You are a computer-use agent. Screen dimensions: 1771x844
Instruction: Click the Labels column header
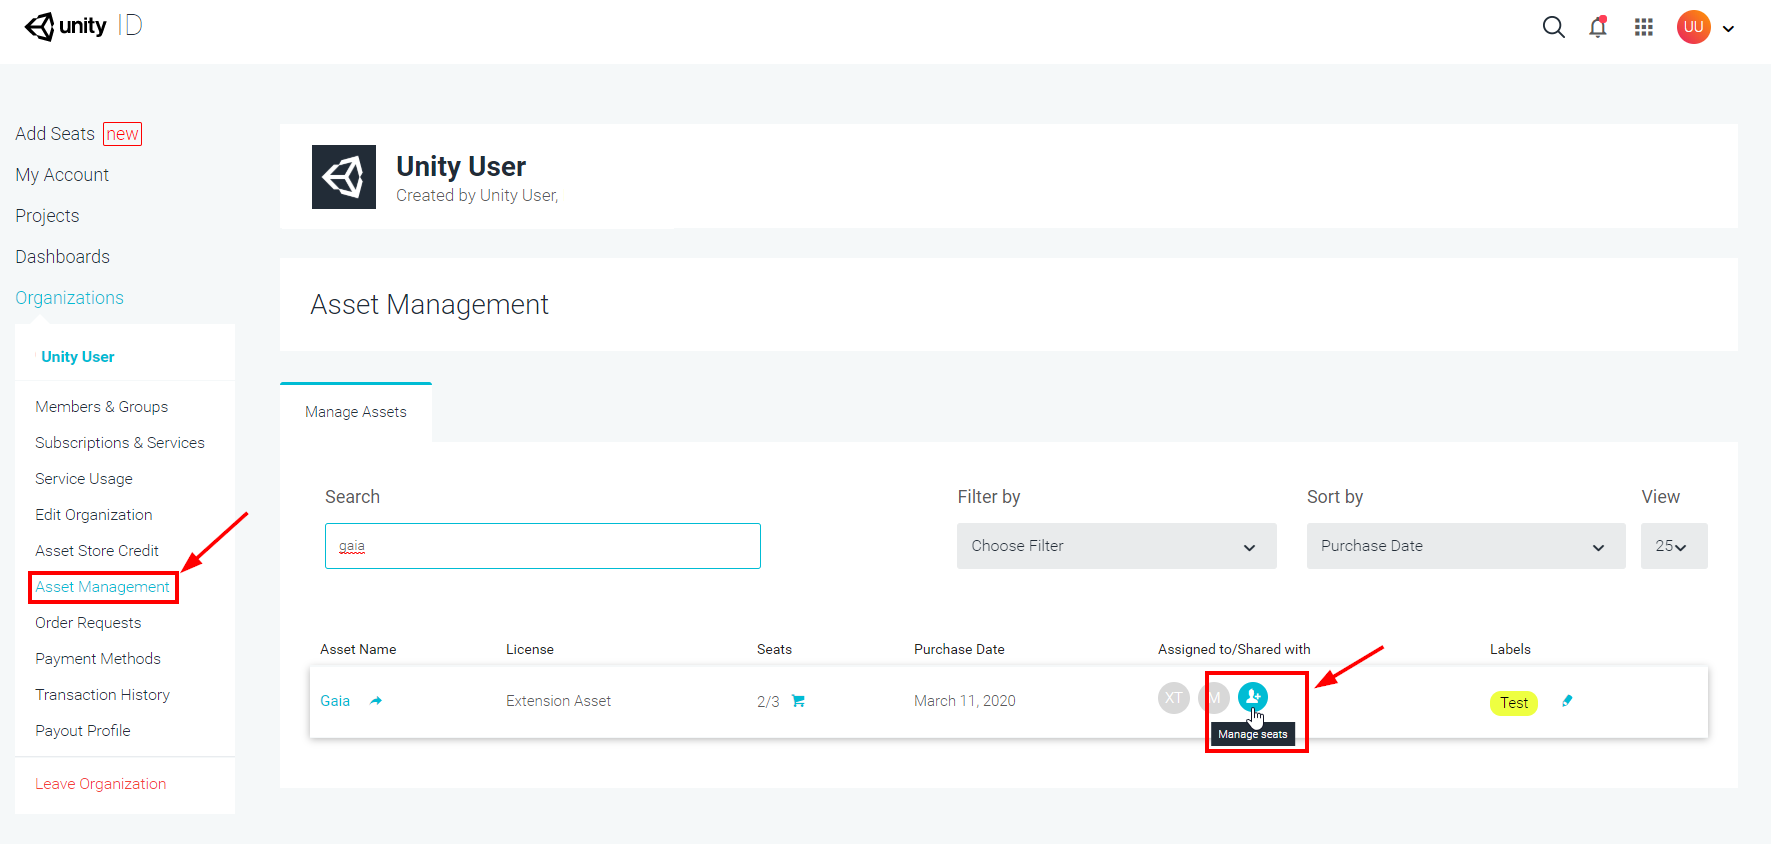[1510, 649]
